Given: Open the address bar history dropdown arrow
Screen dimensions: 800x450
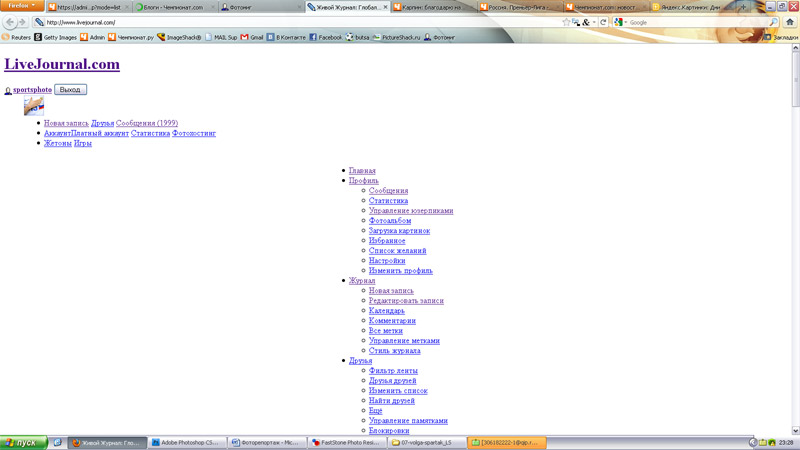Looking at the screenshot, I should [x=594, y=22].
